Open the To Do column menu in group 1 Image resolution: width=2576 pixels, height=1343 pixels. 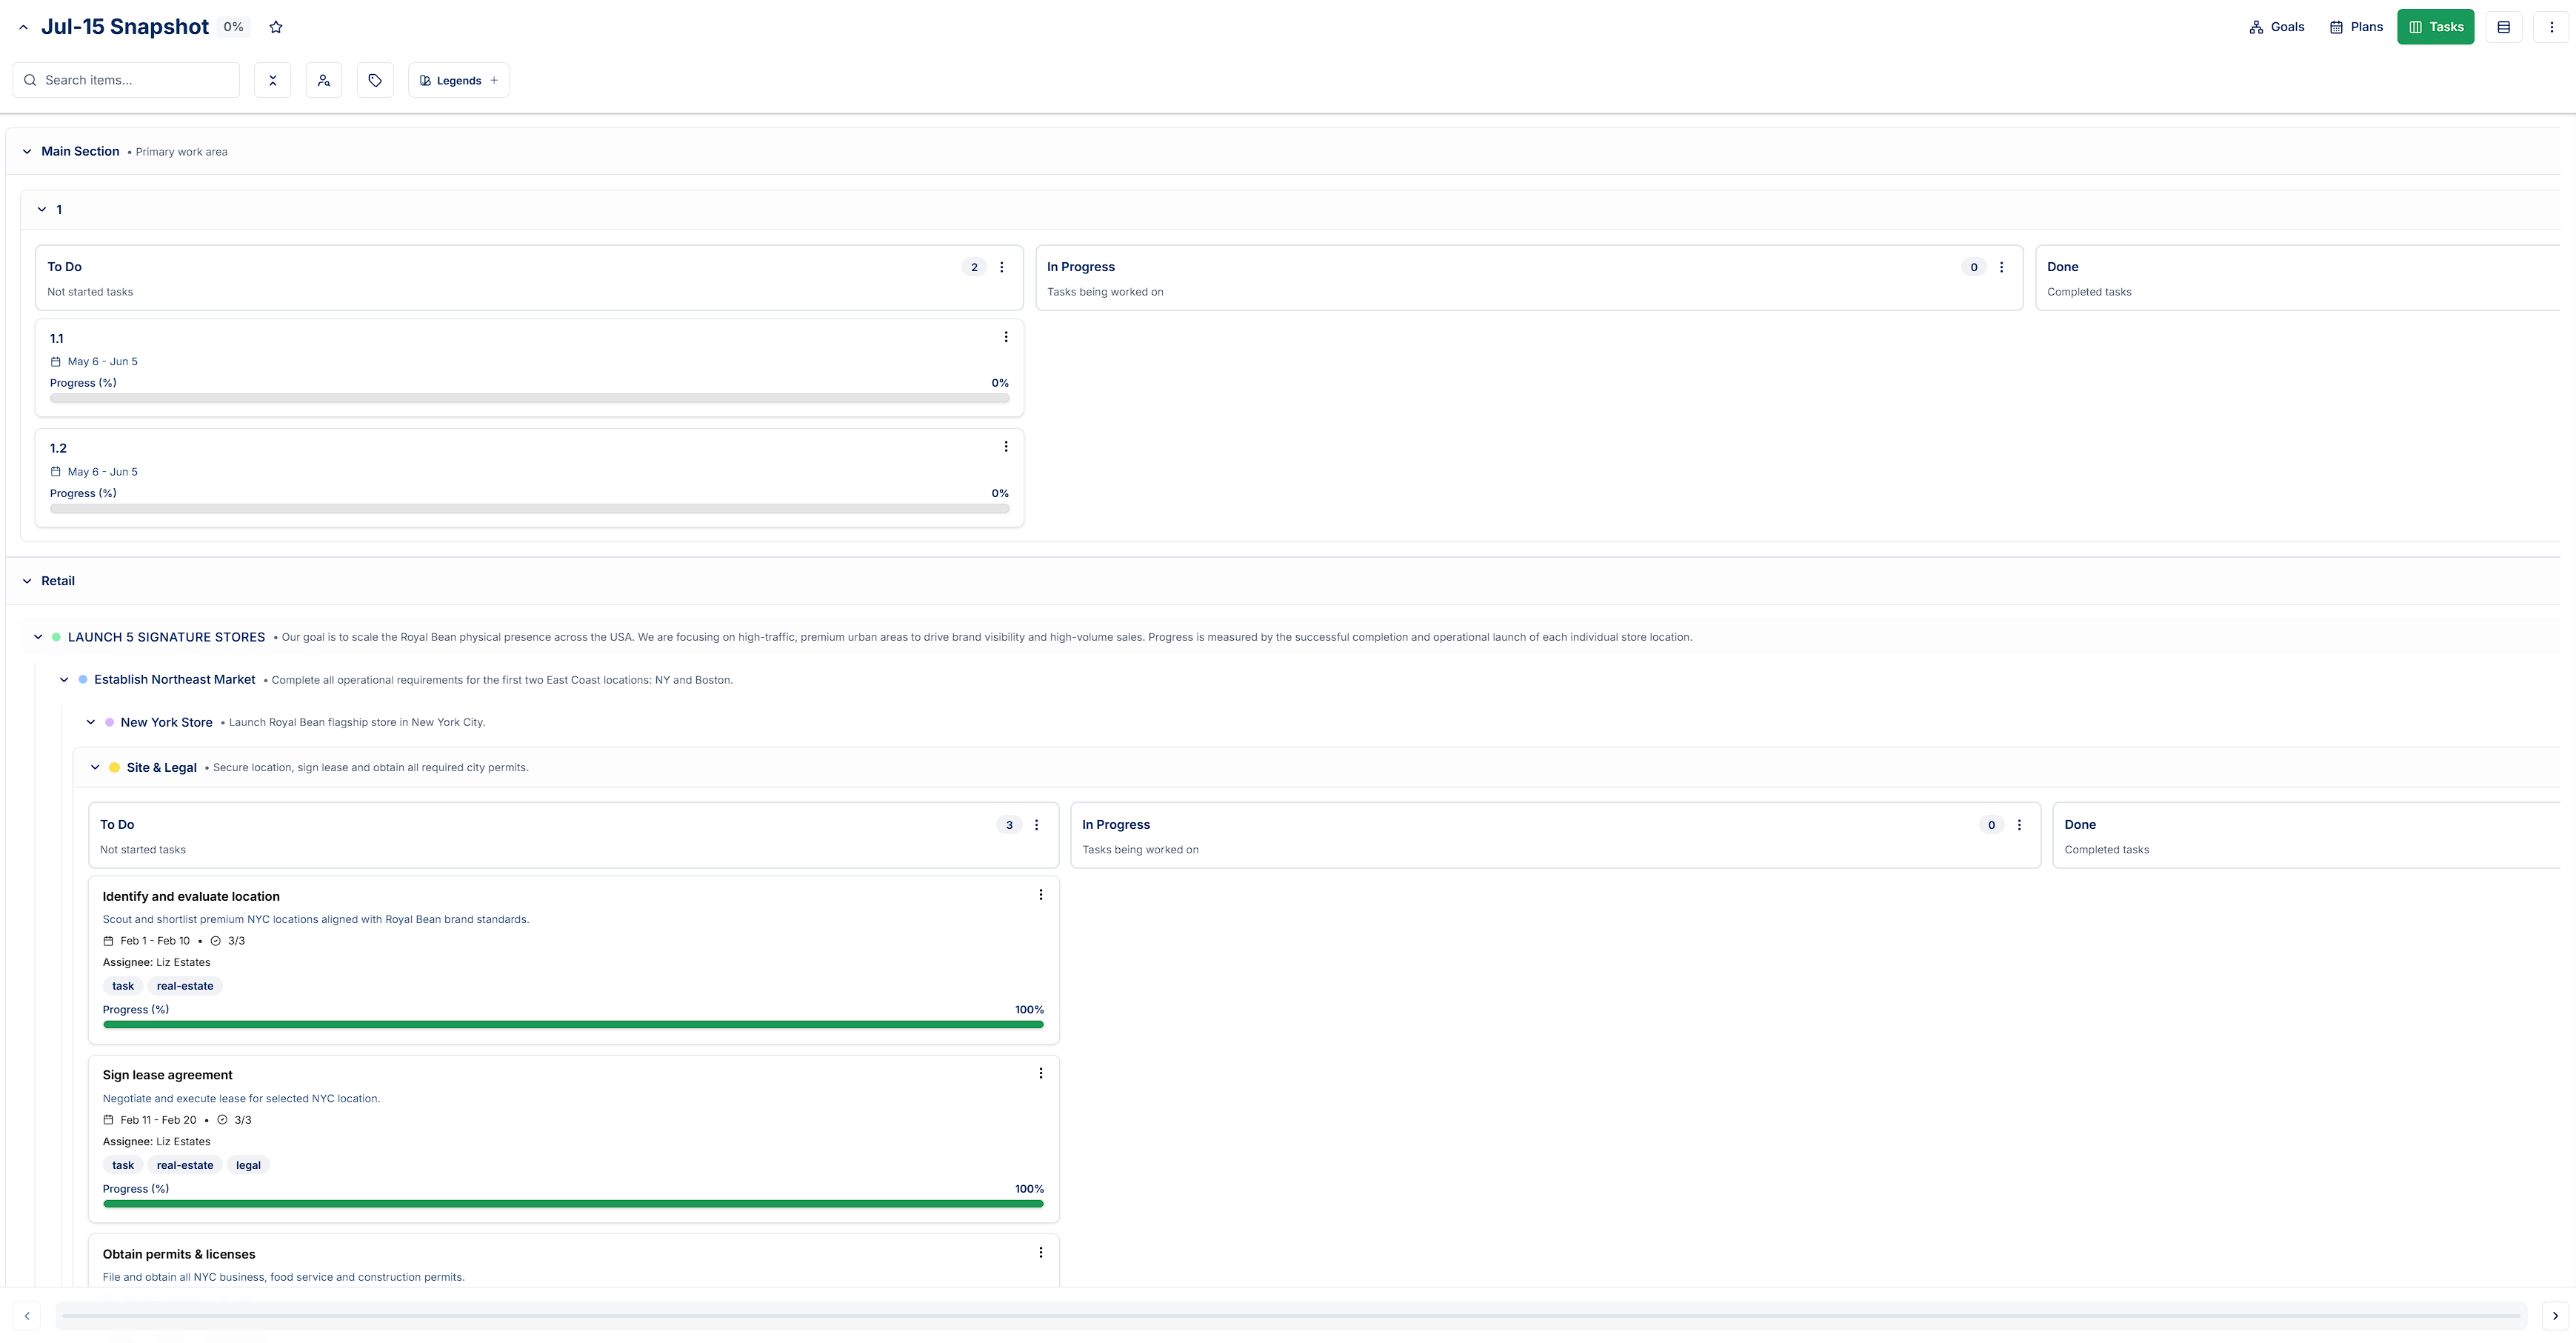1001,267
